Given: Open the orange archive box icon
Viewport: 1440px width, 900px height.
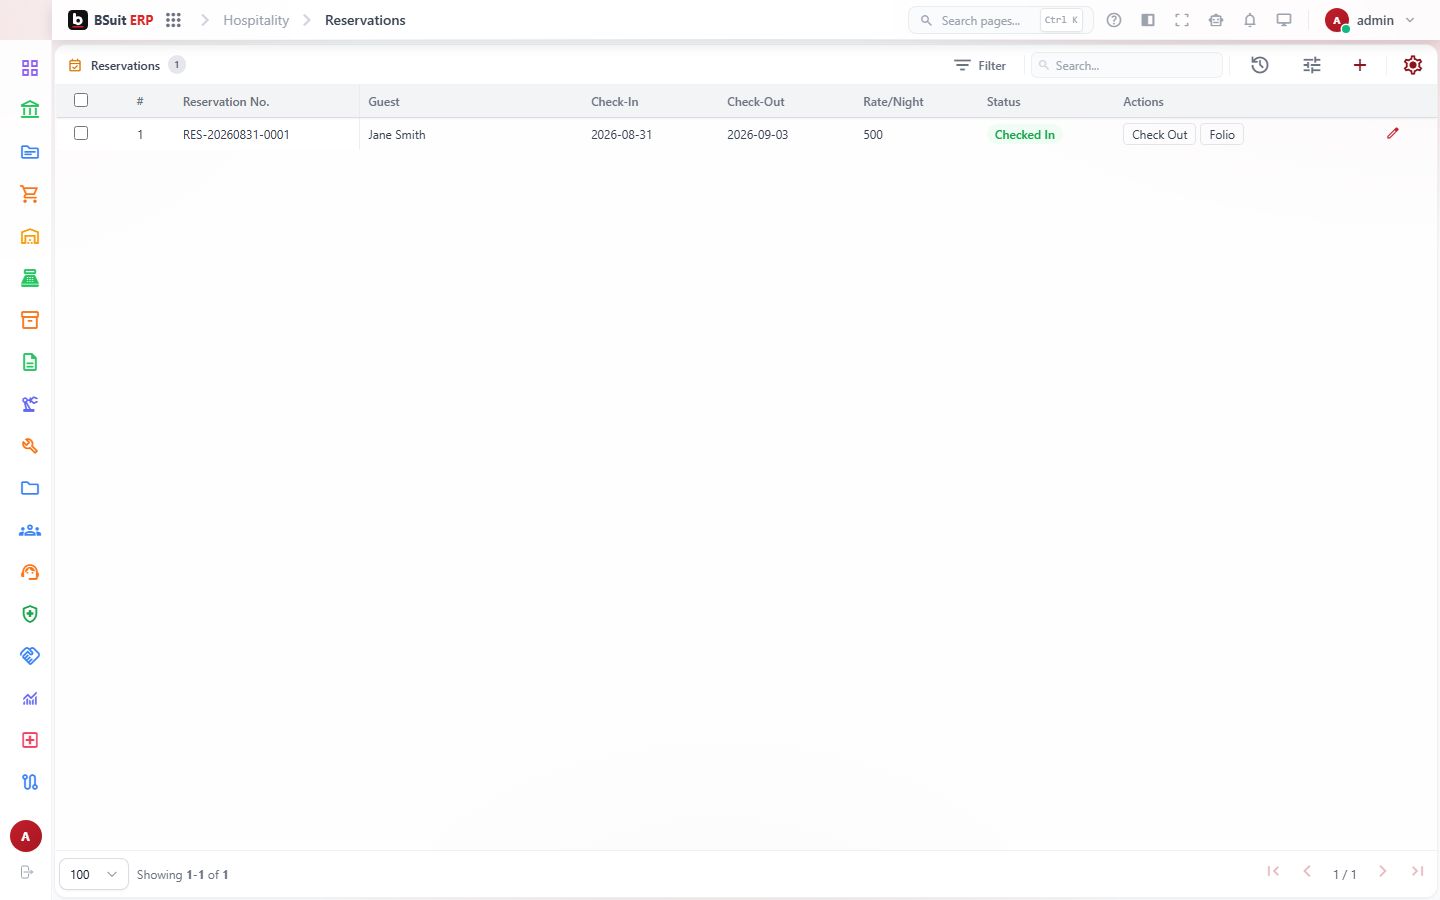Looking at the screenshot, I should point(30,320).
